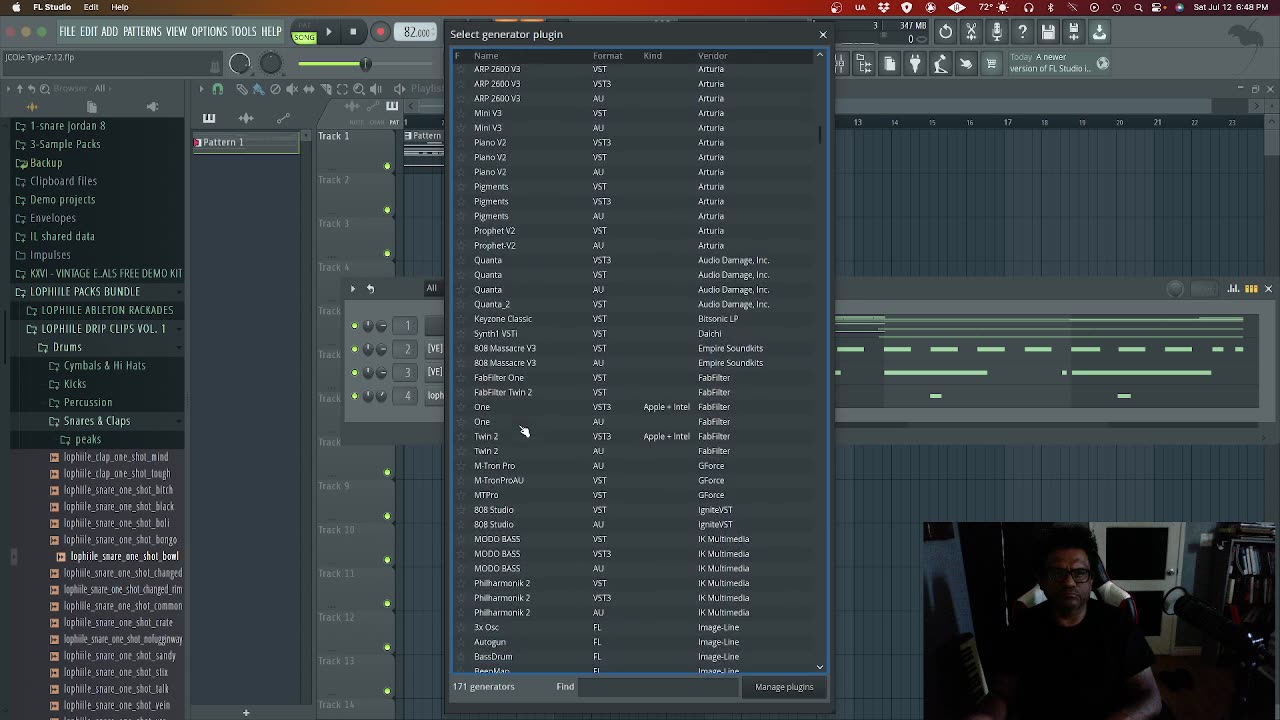The width and height of the screenshot is (1280, 720).
Task: Click the one-click audio recording microphone icon
Action: [x=997, y=32]
